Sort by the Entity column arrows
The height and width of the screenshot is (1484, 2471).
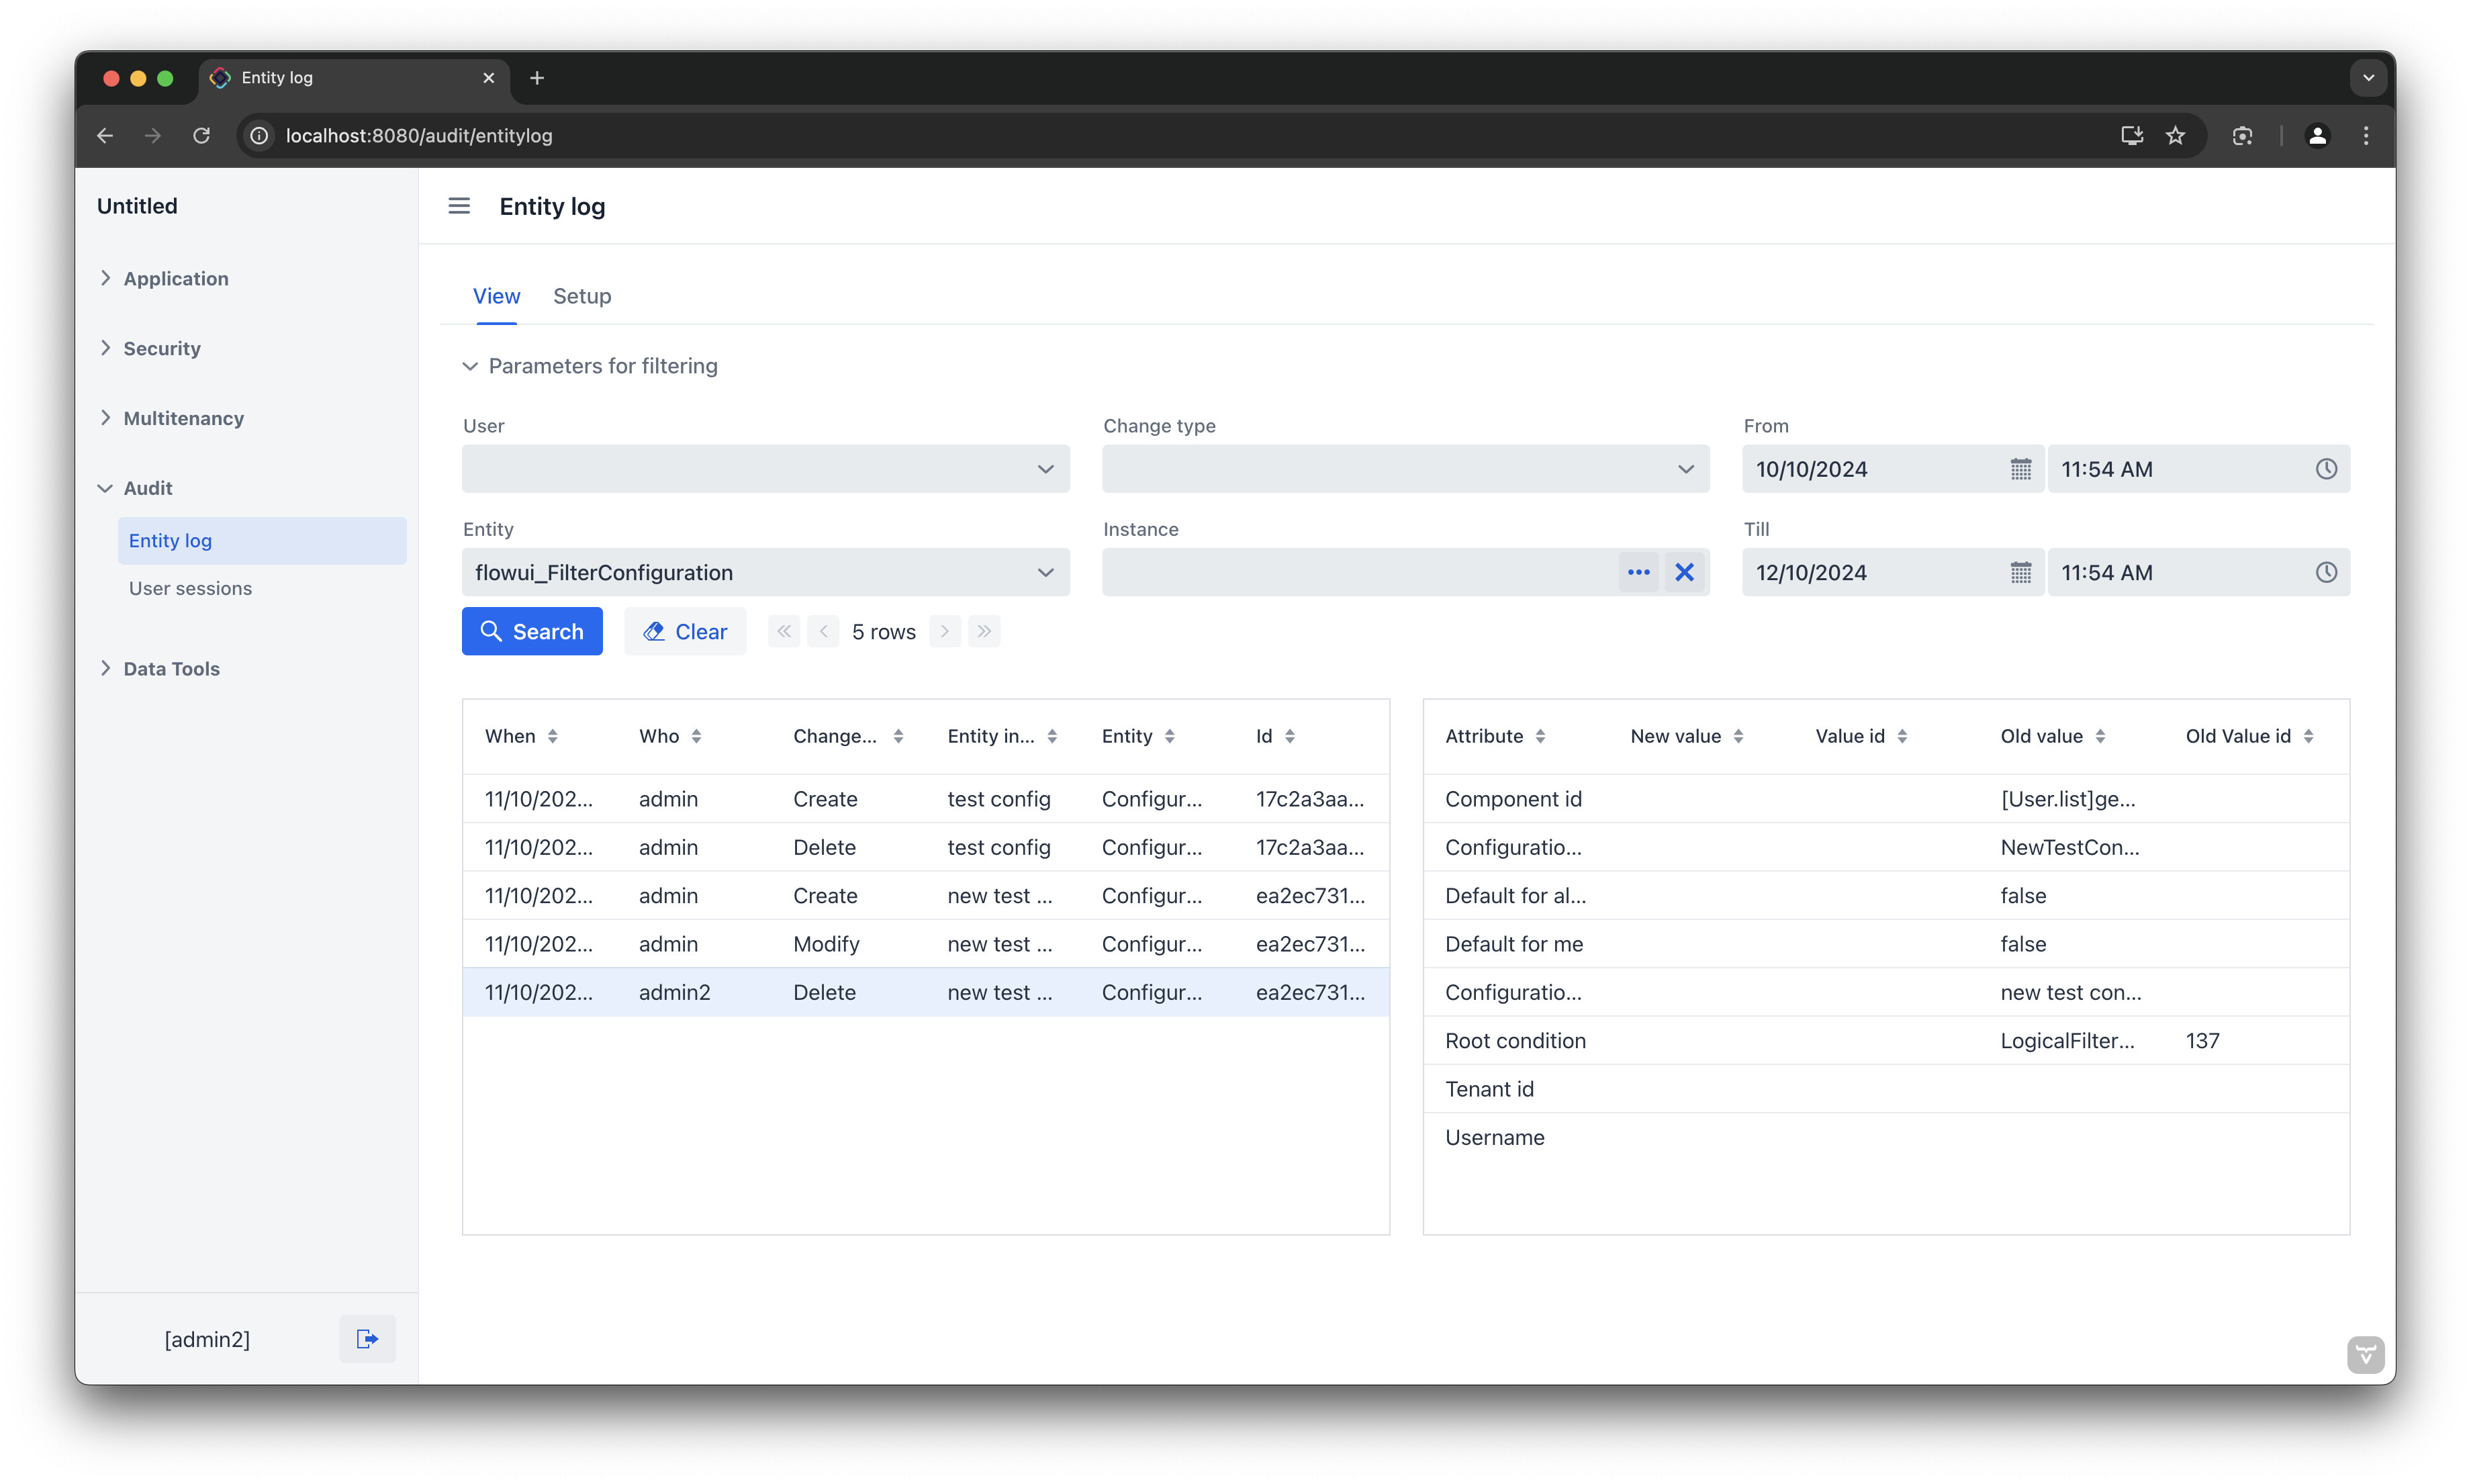pos(1169,736)
